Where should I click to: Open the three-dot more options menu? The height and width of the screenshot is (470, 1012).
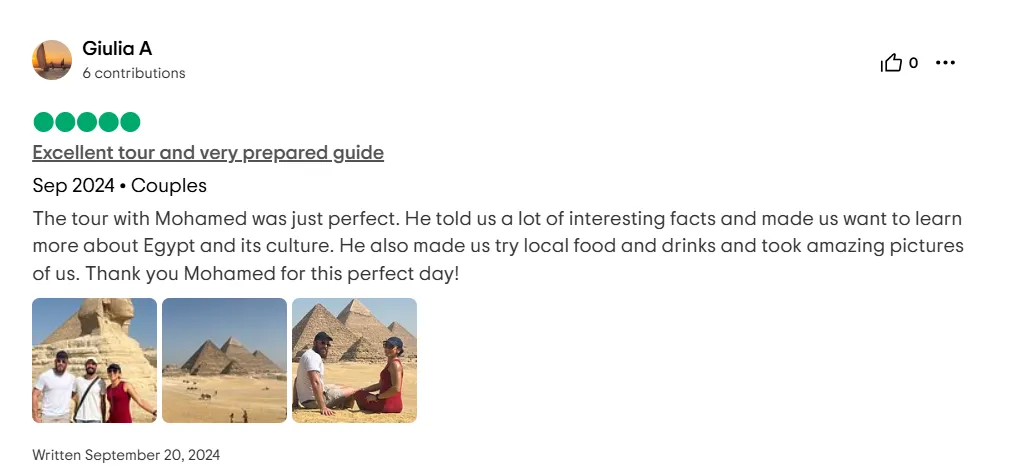pos(945,63)
